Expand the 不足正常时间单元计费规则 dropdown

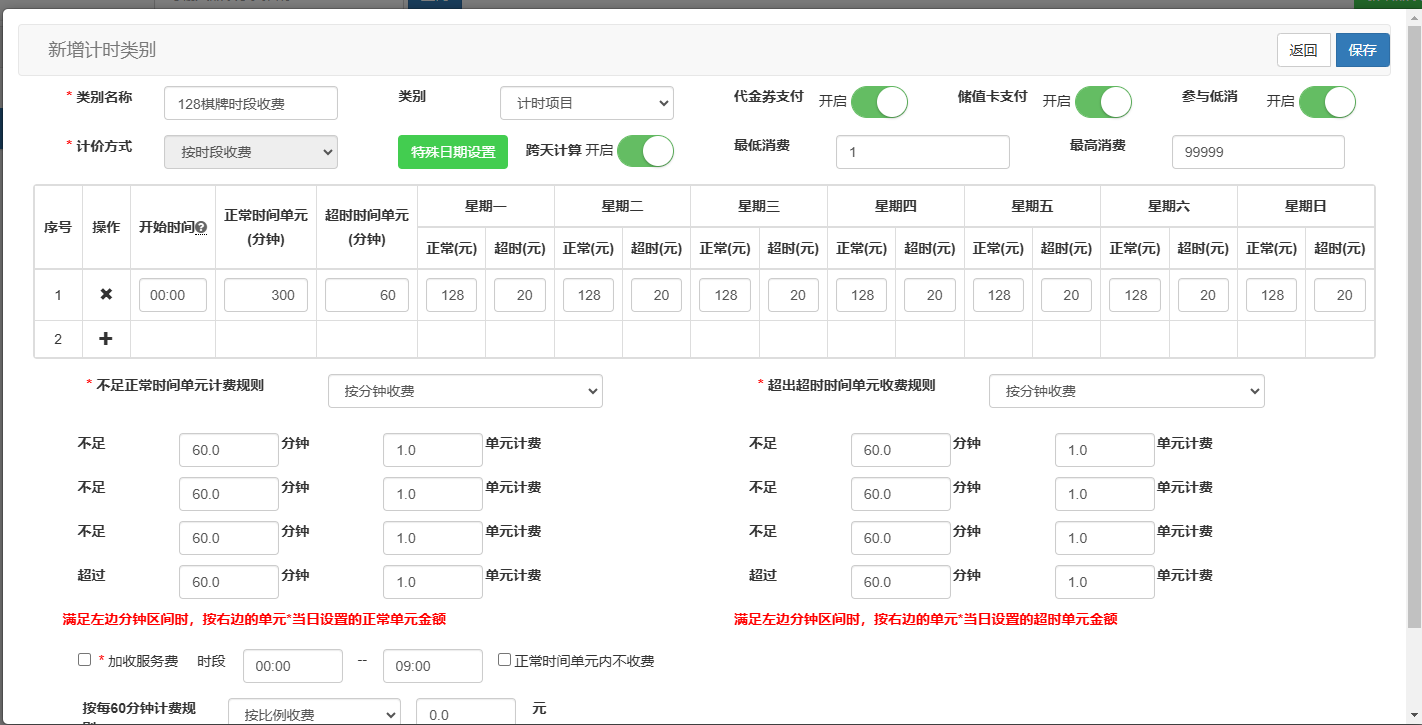tap(465, 391)
